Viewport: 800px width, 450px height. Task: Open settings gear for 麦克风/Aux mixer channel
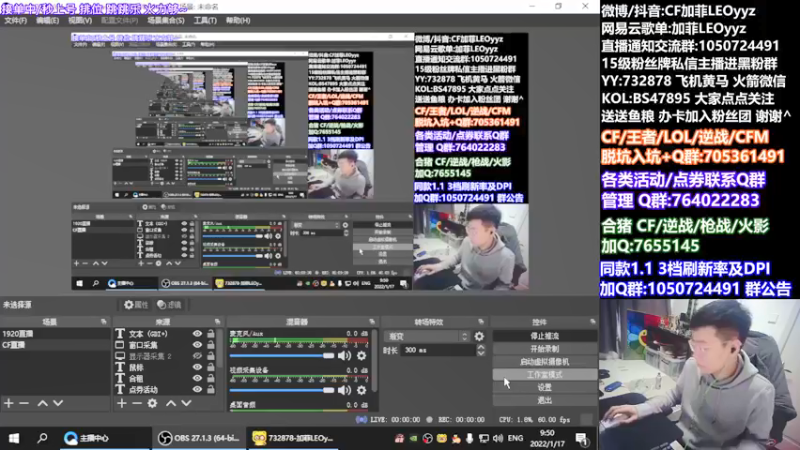(361, 356)
